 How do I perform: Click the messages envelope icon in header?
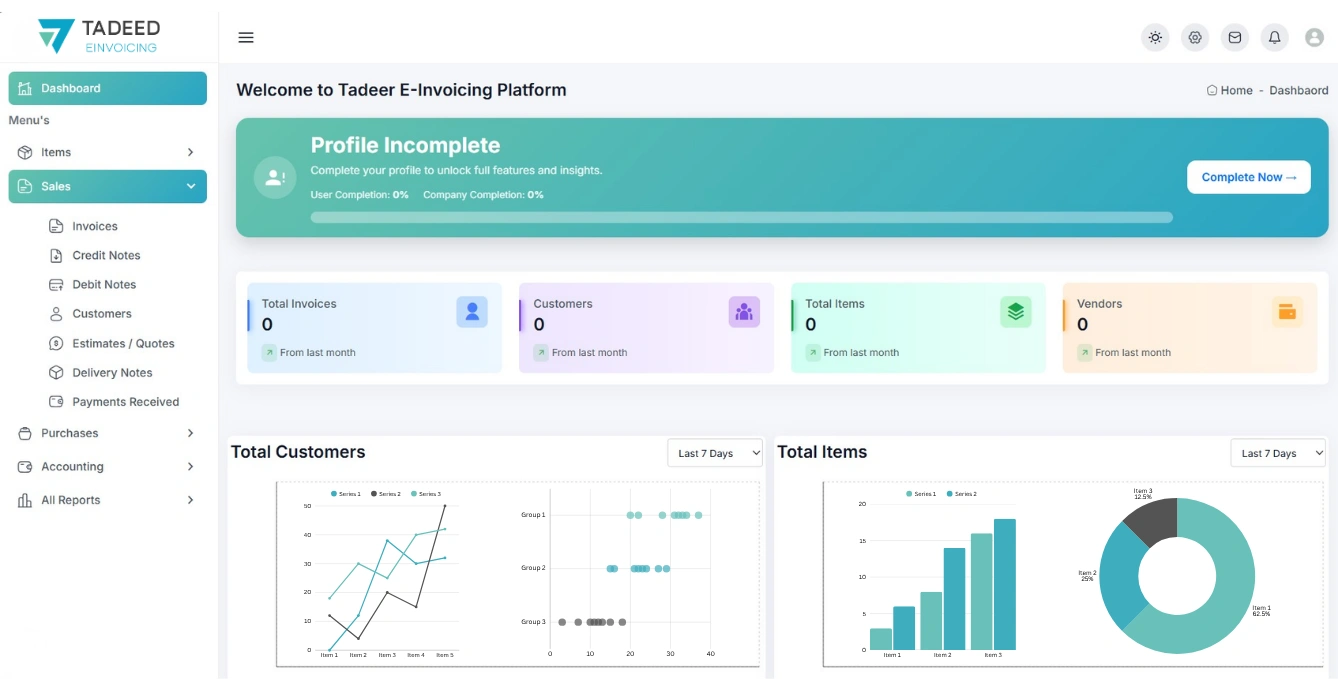(x=1234, y=37)
